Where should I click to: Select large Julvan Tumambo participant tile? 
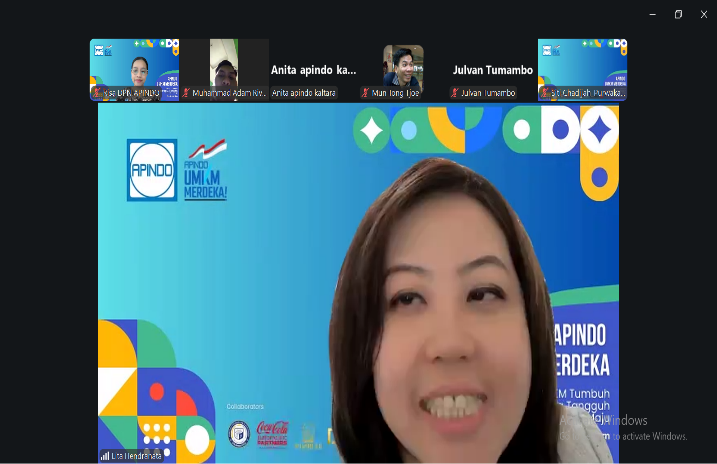coord(492,70)
